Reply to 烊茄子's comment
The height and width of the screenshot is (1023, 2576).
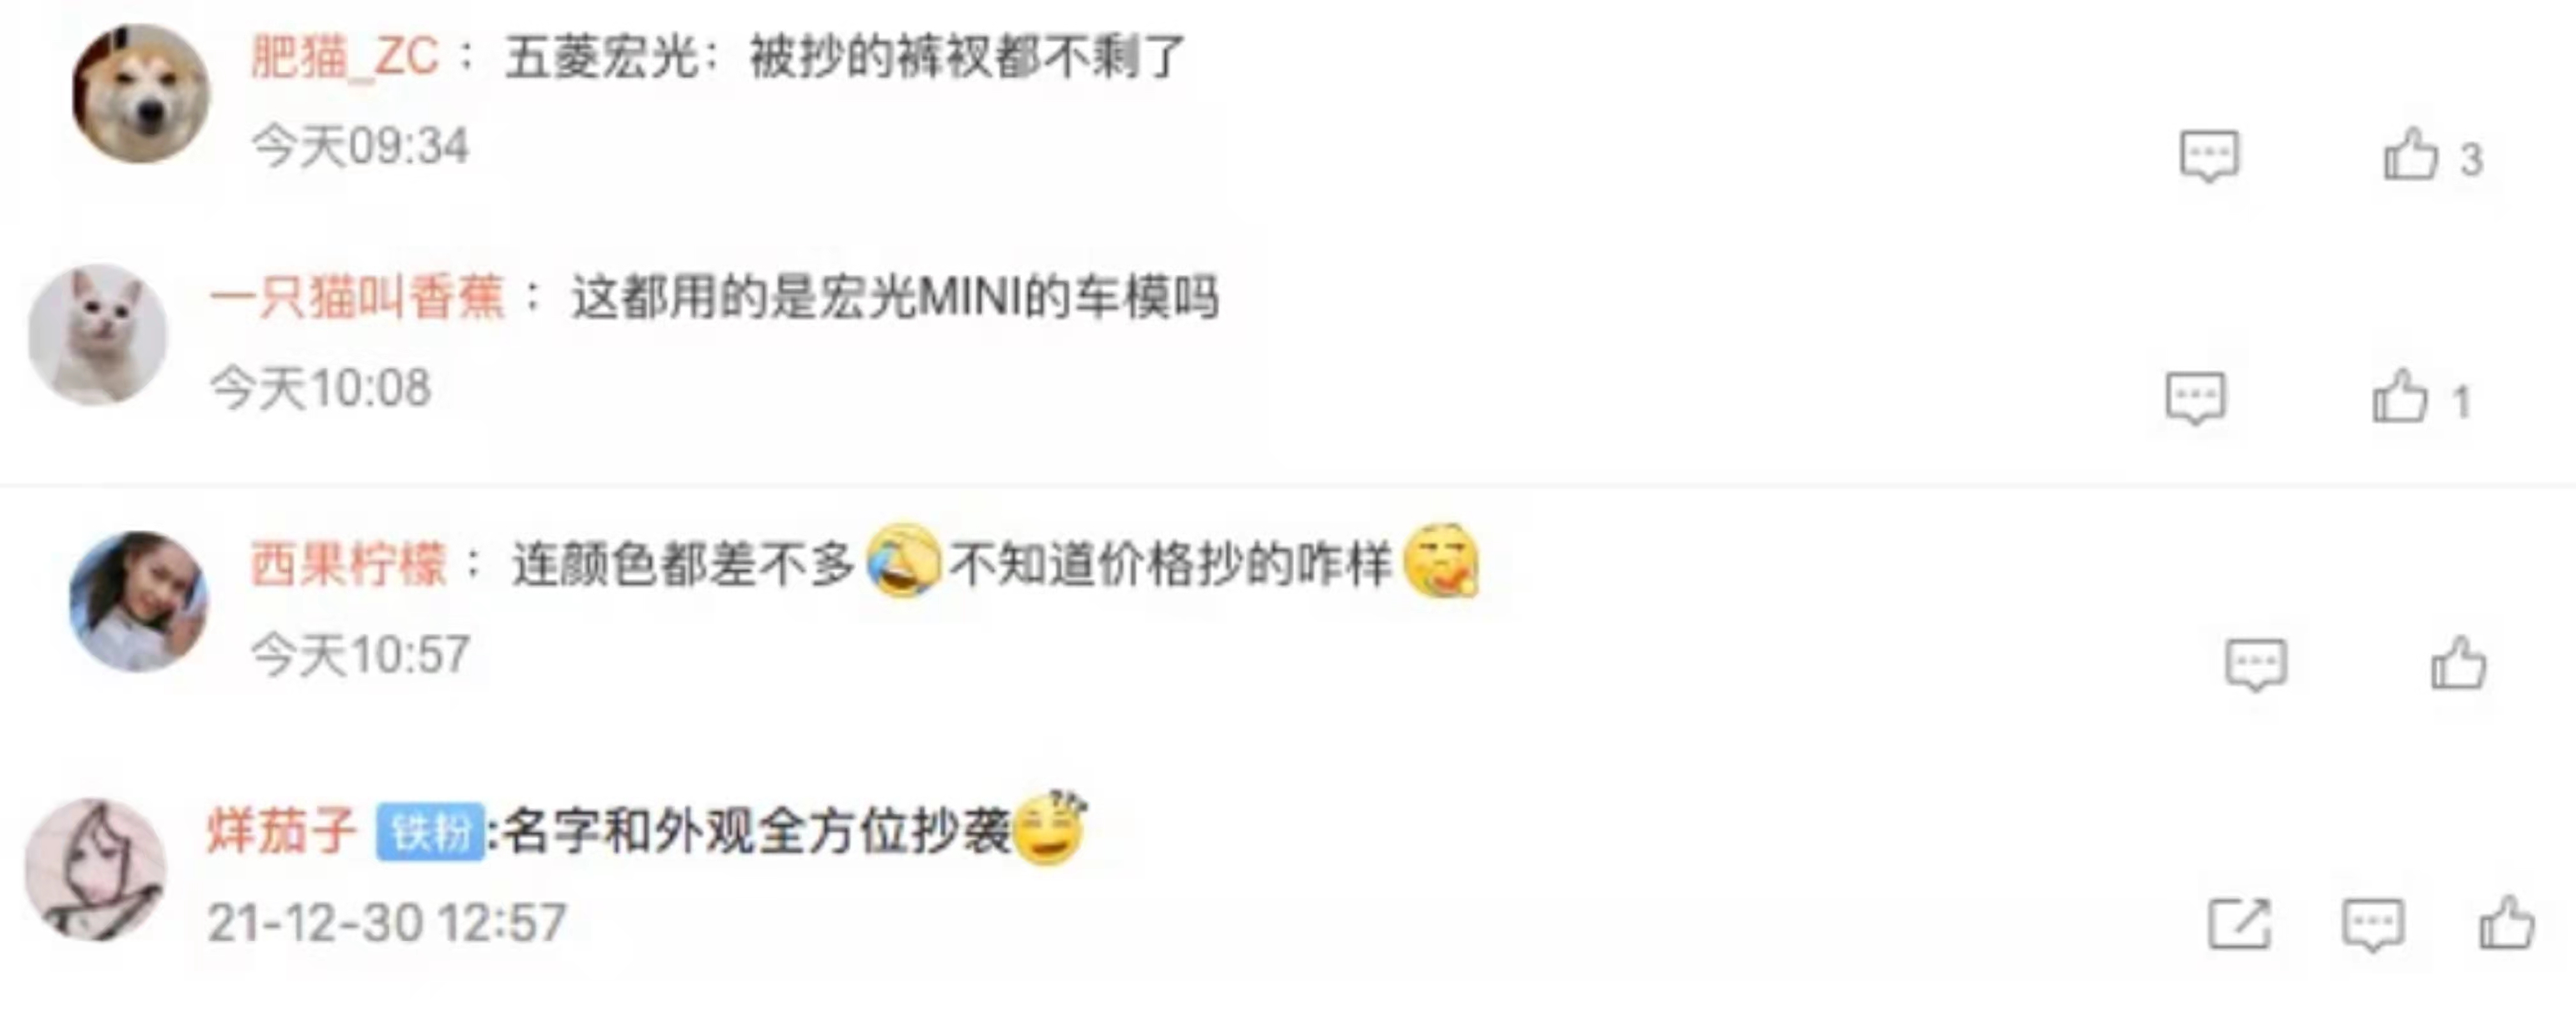2373,924
